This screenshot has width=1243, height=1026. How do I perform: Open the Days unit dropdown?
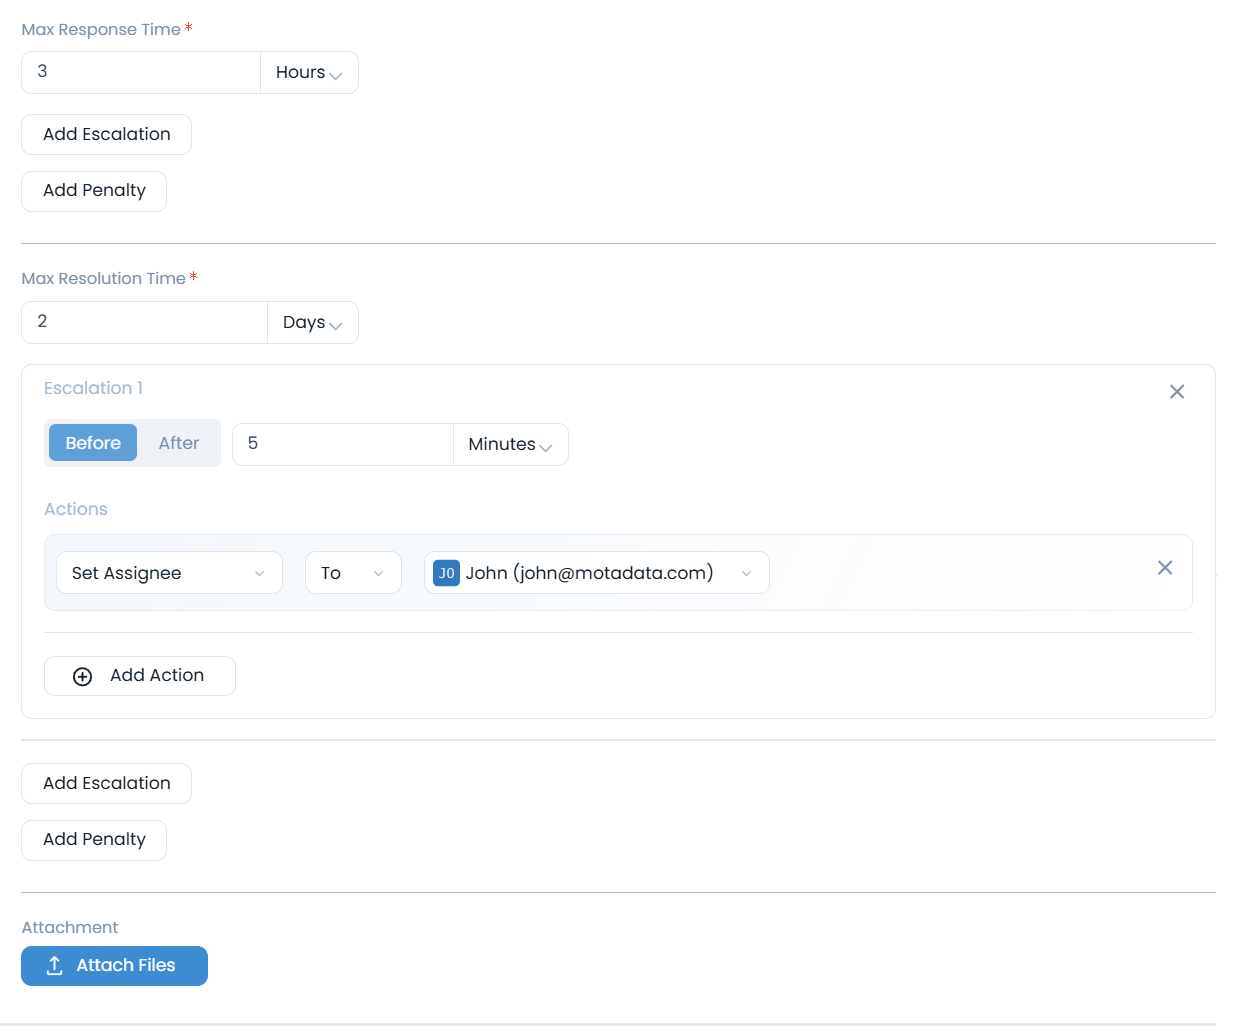pos(312,323)
